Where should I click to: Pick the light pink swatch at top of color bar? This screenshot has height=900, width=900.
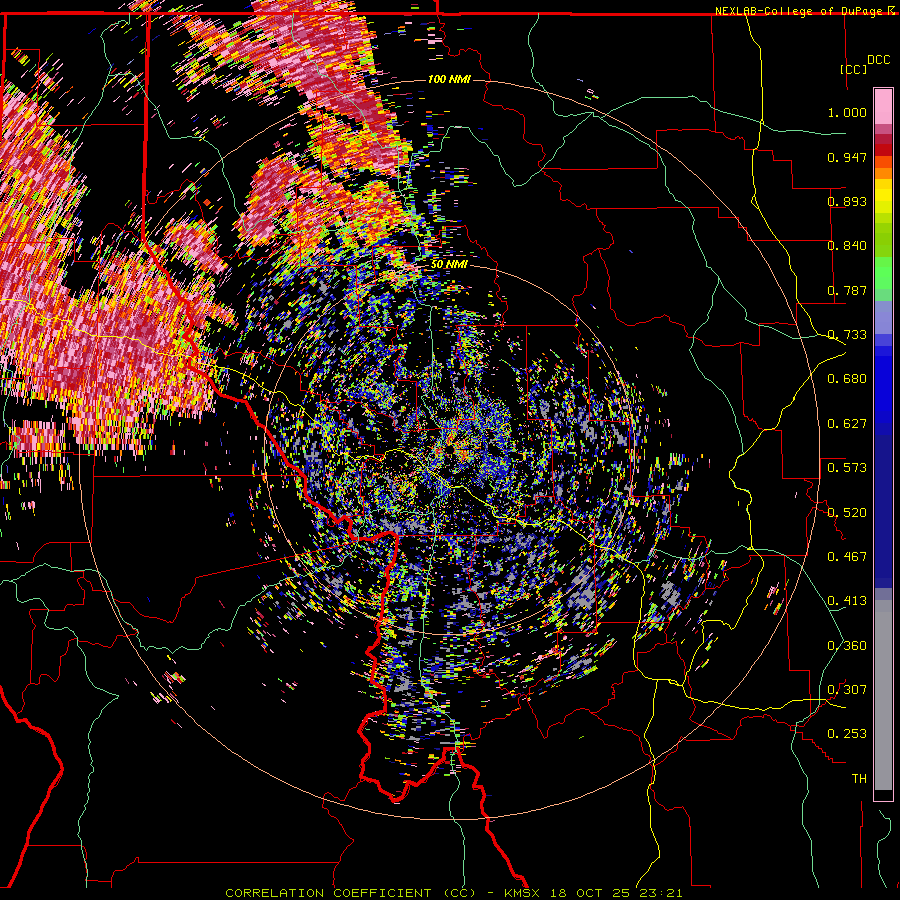[x=883, y=106]
